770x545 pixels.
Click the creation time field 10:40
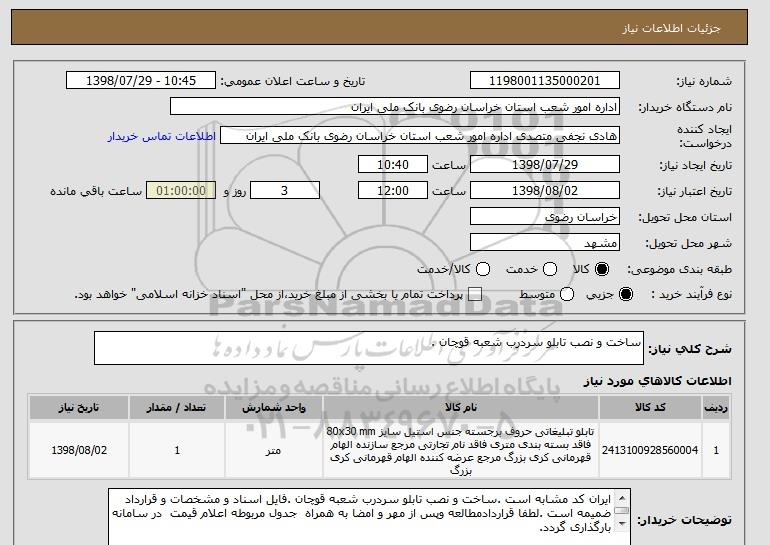click(393, 164)
